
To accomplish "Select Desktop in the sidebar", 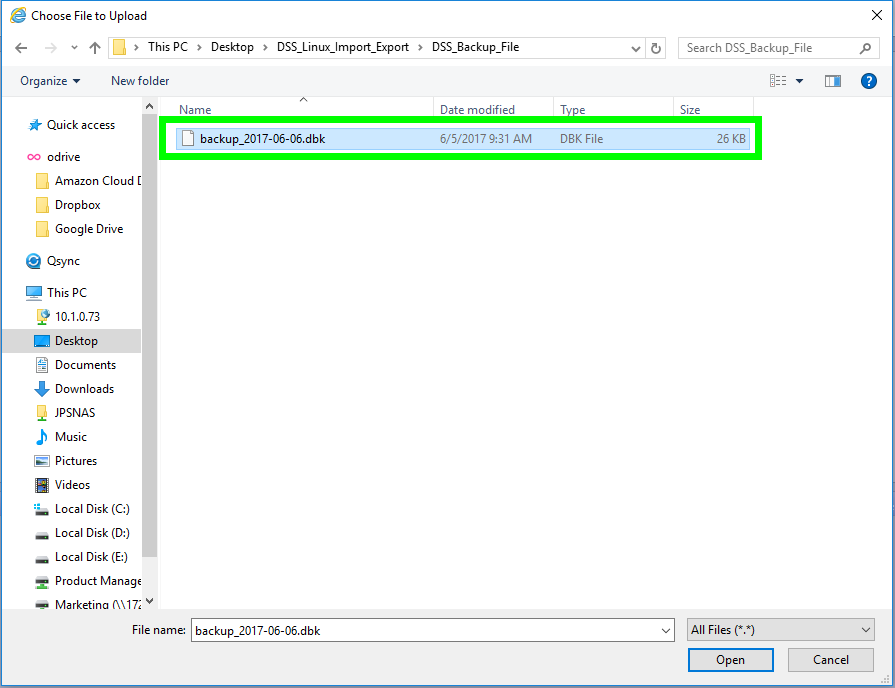I will 76,341.
